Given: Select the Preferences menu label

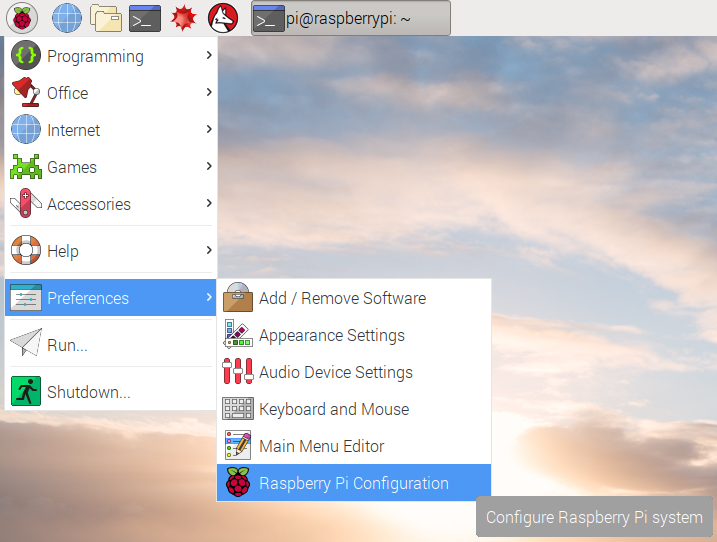Looking at the screenshot, I should point(88,298).
